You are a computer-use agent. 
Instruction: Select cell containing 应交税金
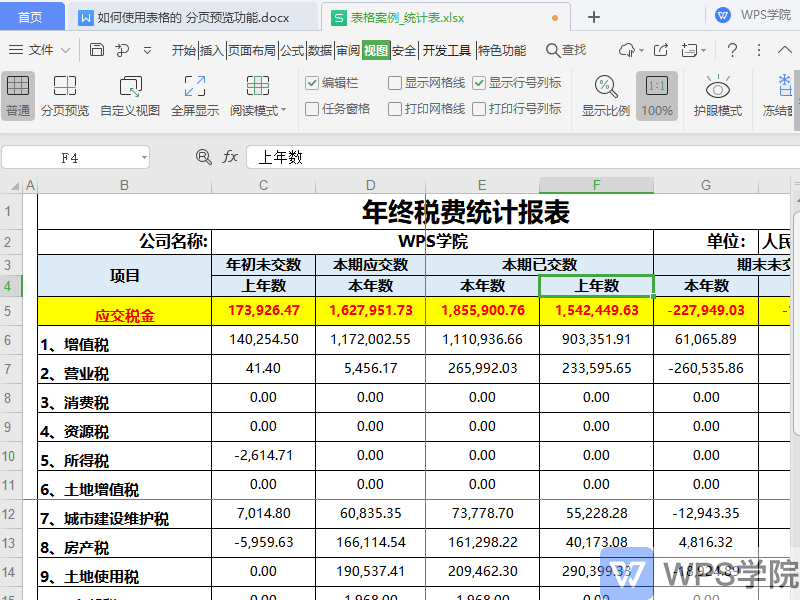124,311
